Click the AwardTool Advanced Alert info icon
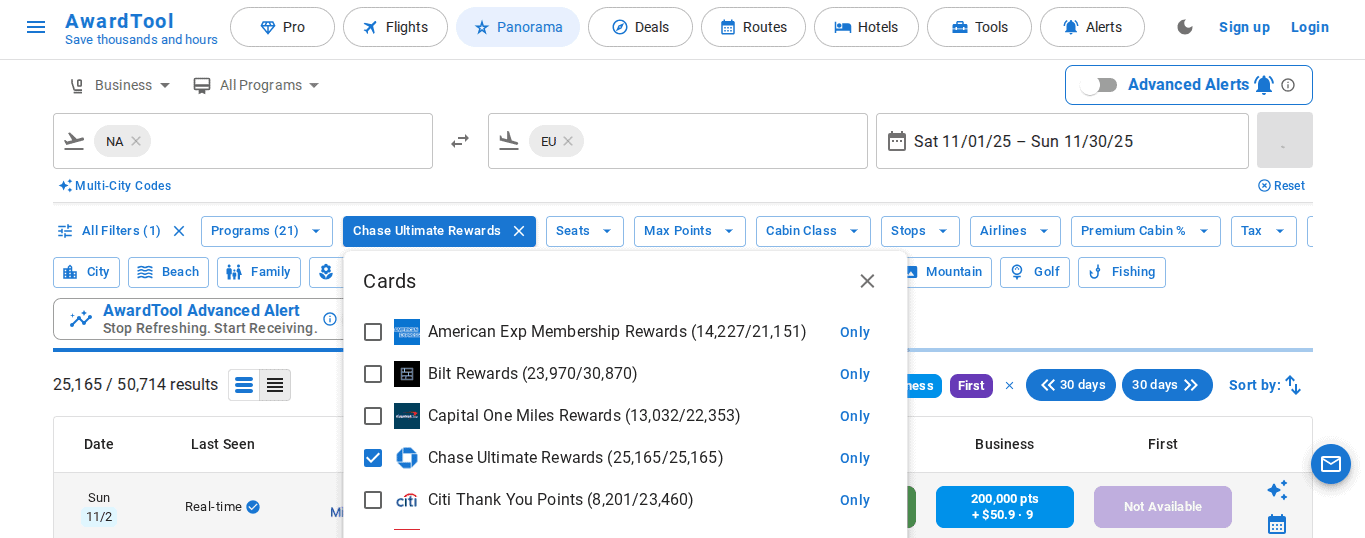The width and height of the screenshot is (1365, 538). [330, 319]
